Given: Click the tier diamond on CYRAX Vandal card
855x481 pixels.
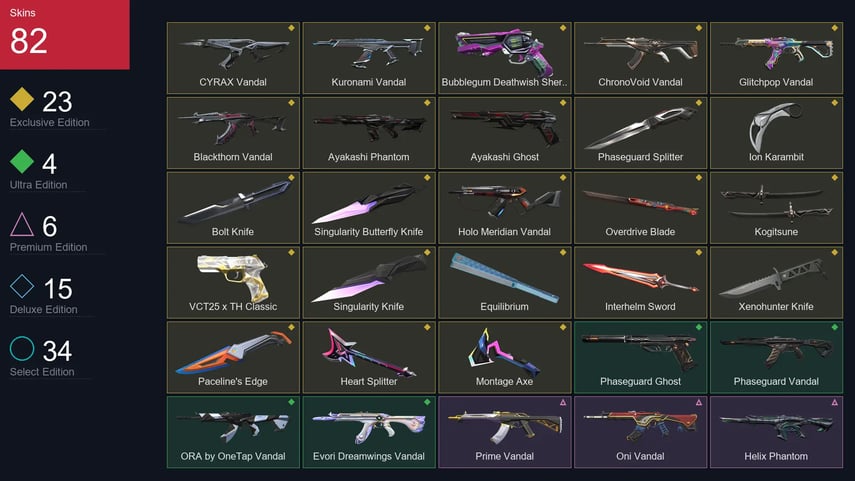Looking at the screenshot, I should click(x=291, y=28).
